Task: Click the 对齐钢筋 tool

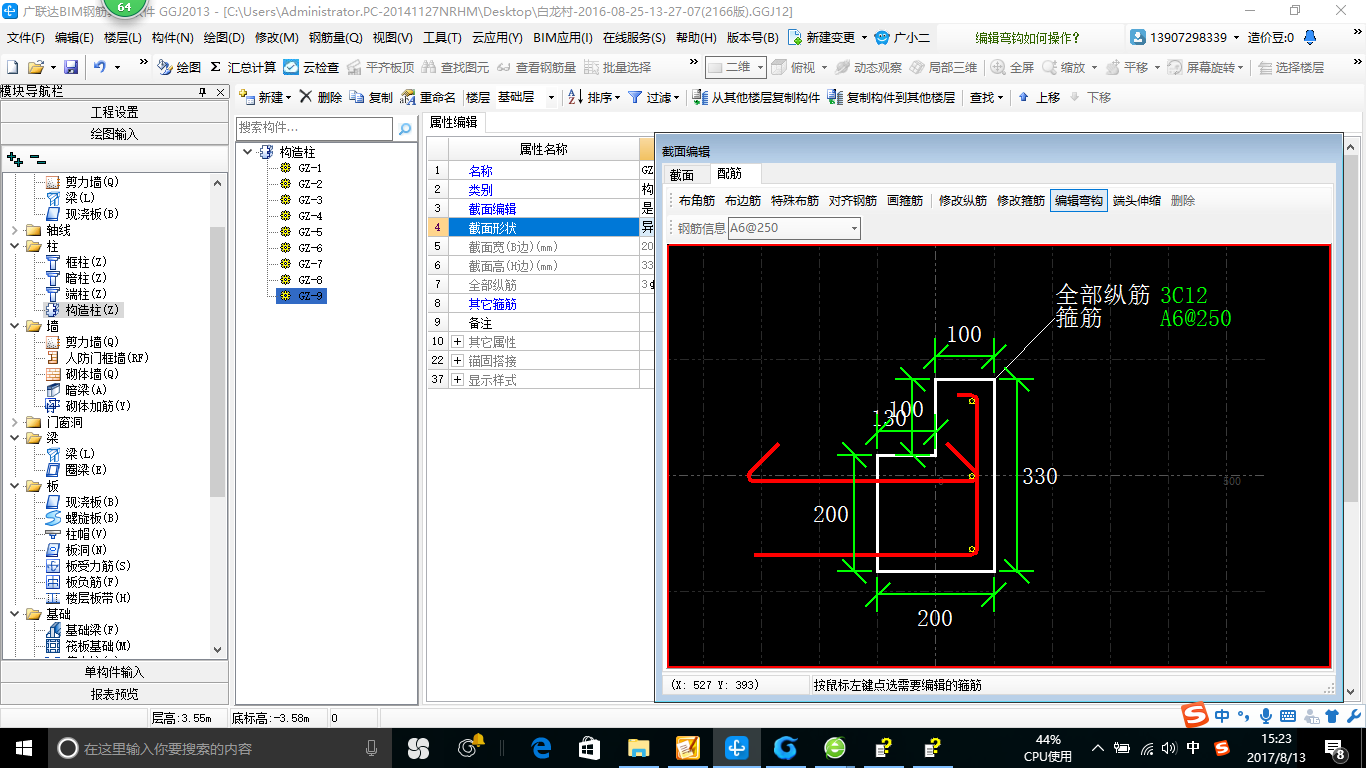Action: [853, 201]
